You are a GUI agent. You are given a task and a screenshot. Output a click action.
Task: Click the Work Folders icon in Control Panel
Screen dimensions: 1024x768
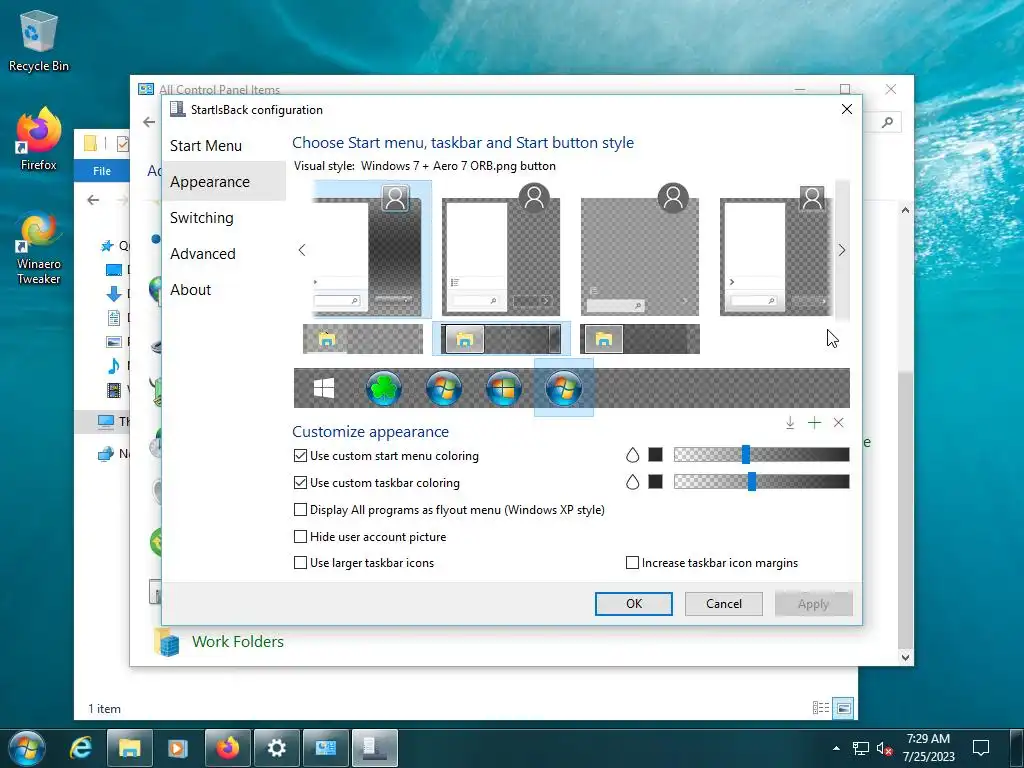(167, 642)
